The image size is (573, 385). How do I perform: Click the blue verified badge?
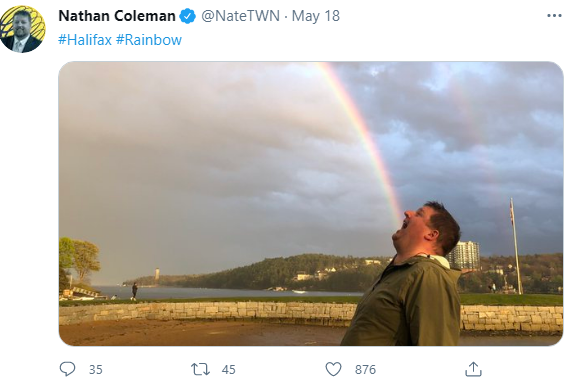point(188,16)
